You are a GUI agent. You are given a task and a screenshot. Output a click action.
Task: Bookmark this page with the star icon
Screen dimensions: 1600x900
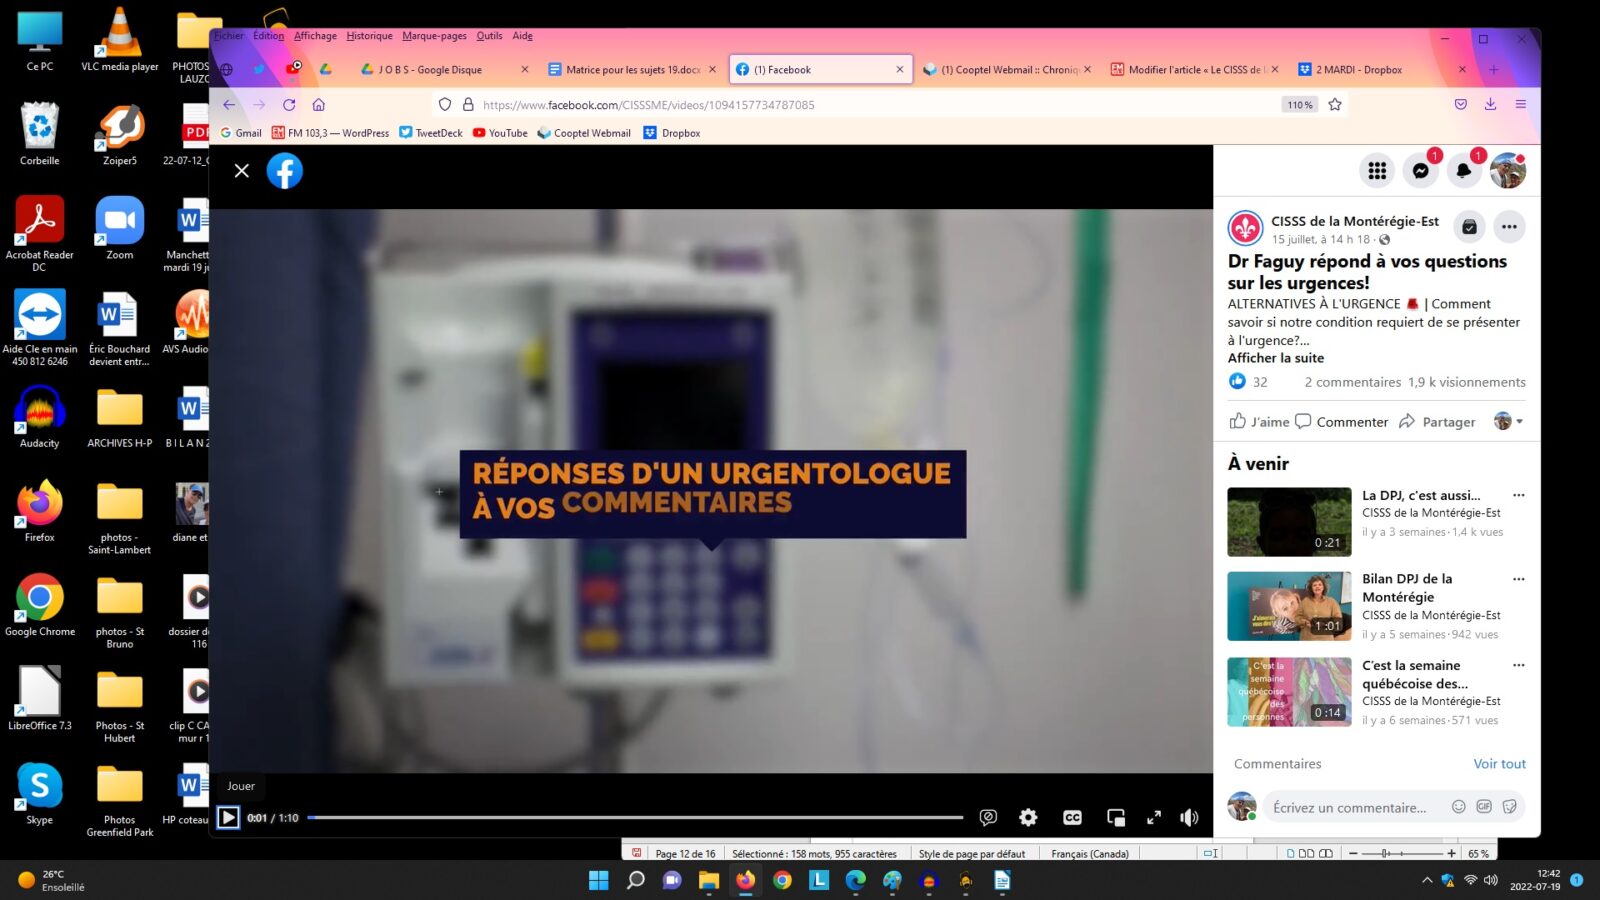click(1335, 105)
